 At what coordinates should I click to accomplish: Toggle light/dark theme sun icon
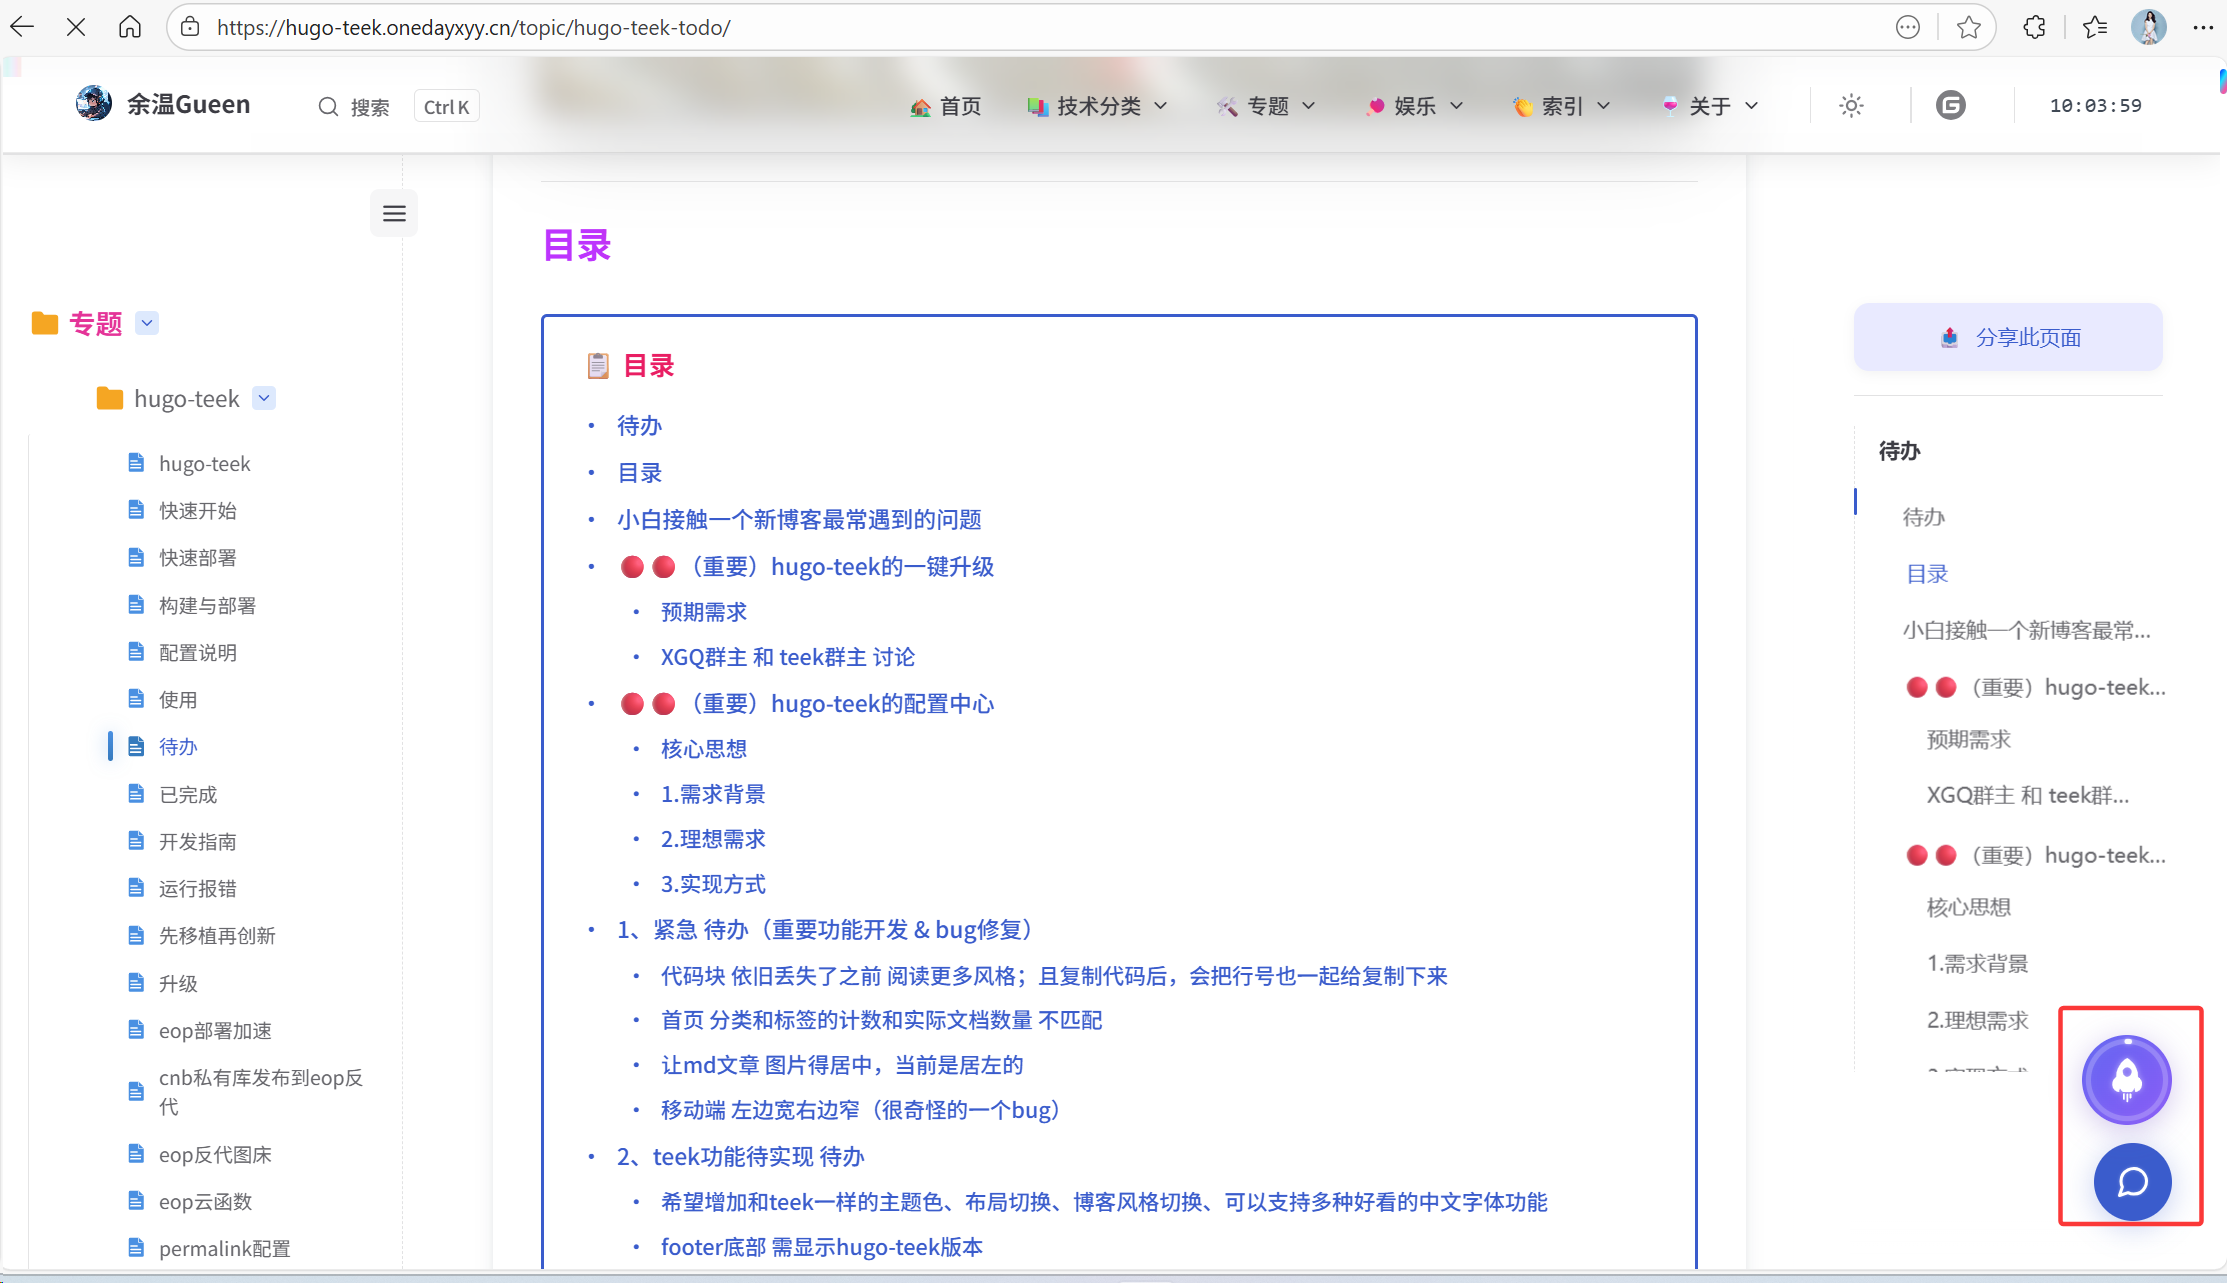tap(1851, 106)
